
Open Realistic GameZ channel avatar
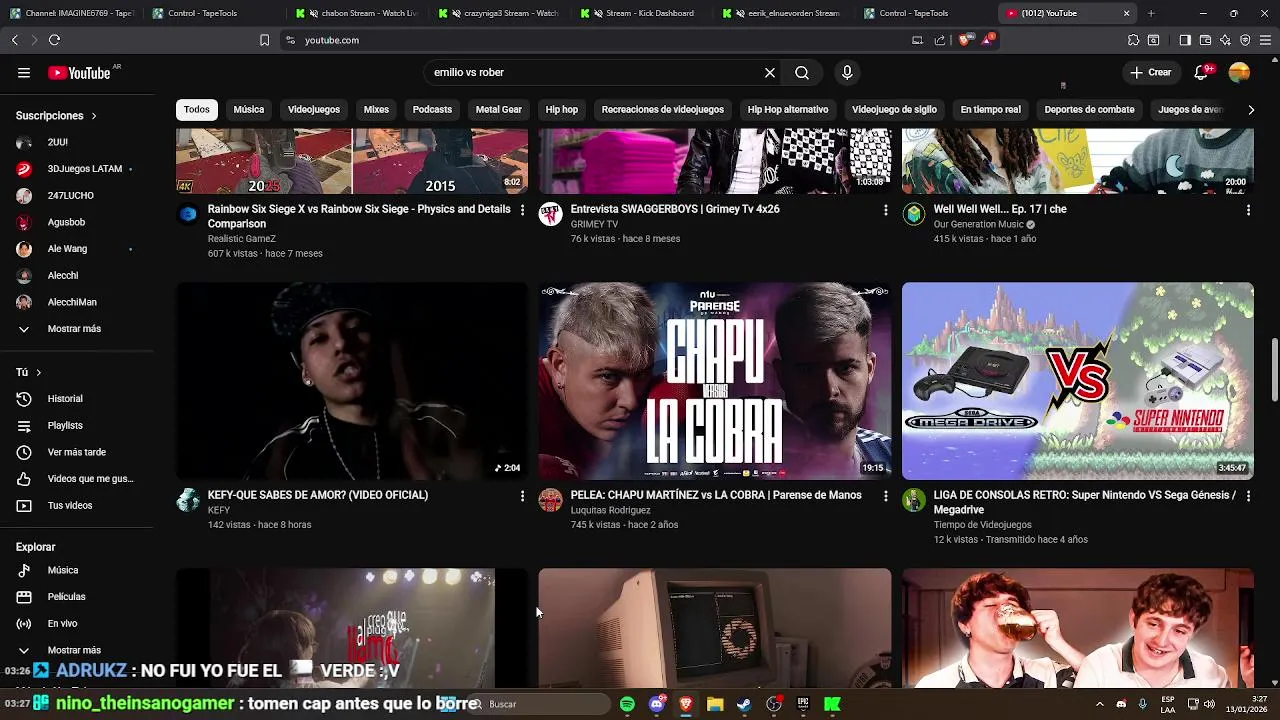coord(188,214)
